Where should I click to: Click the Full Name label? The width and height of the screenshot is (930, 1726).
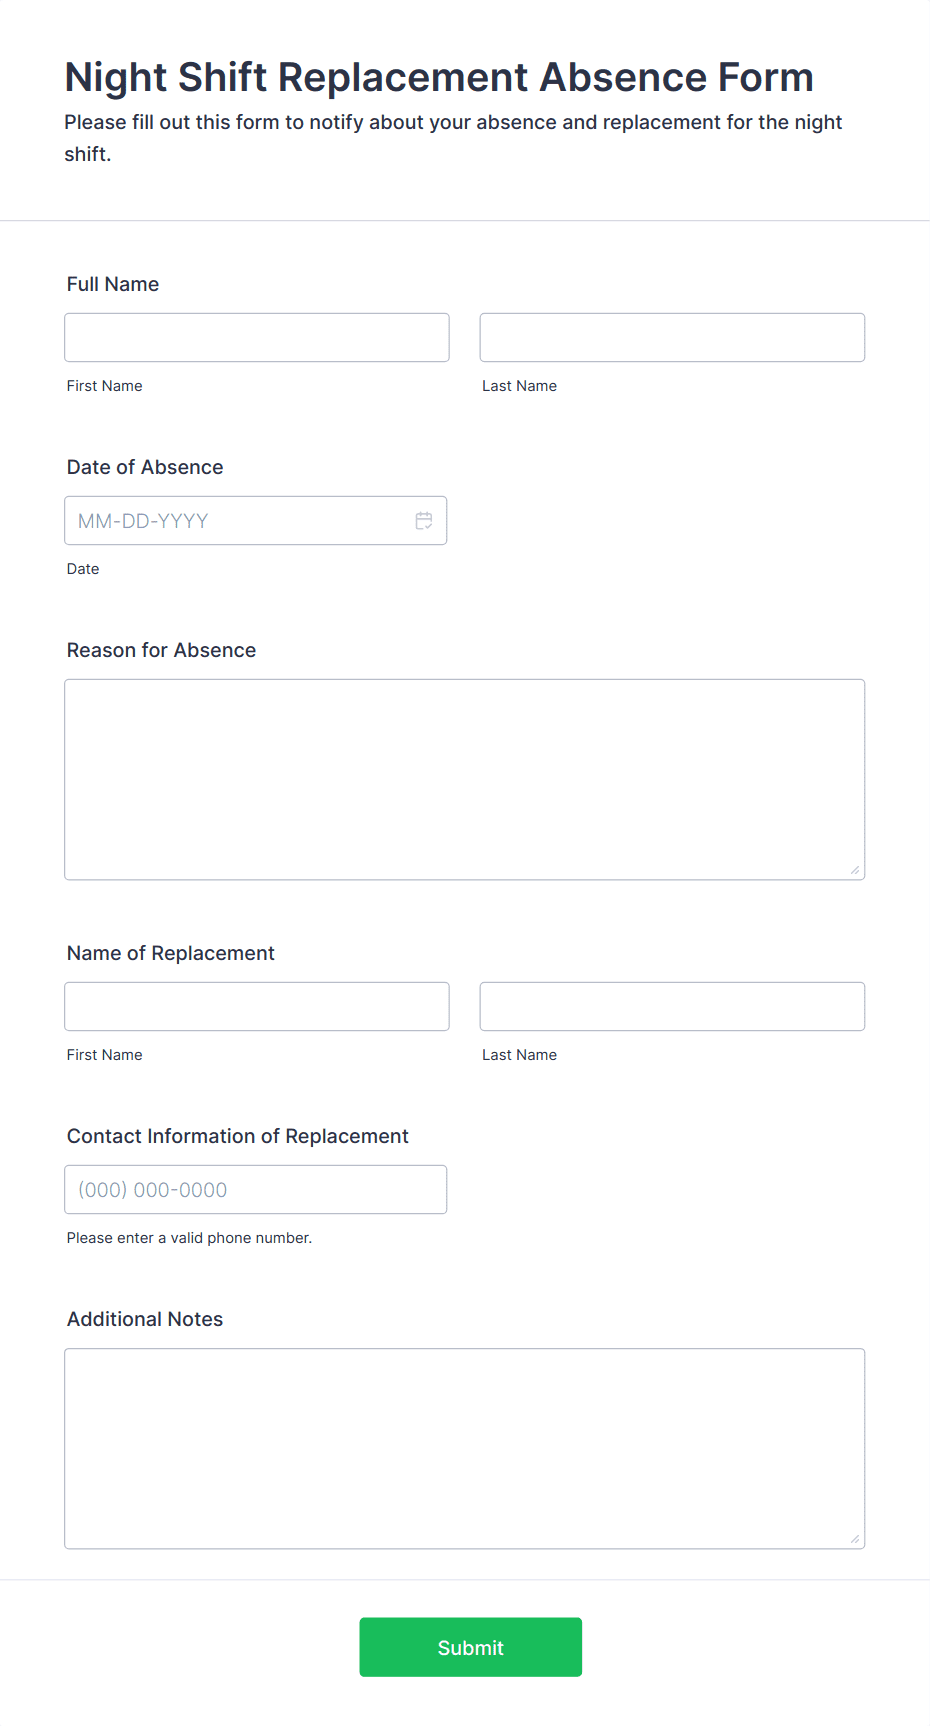tap(113, 284)
